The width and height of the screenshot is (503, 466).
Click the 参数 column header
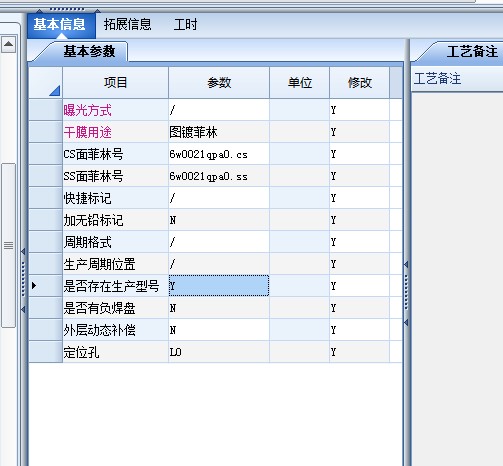click(219, 83)
